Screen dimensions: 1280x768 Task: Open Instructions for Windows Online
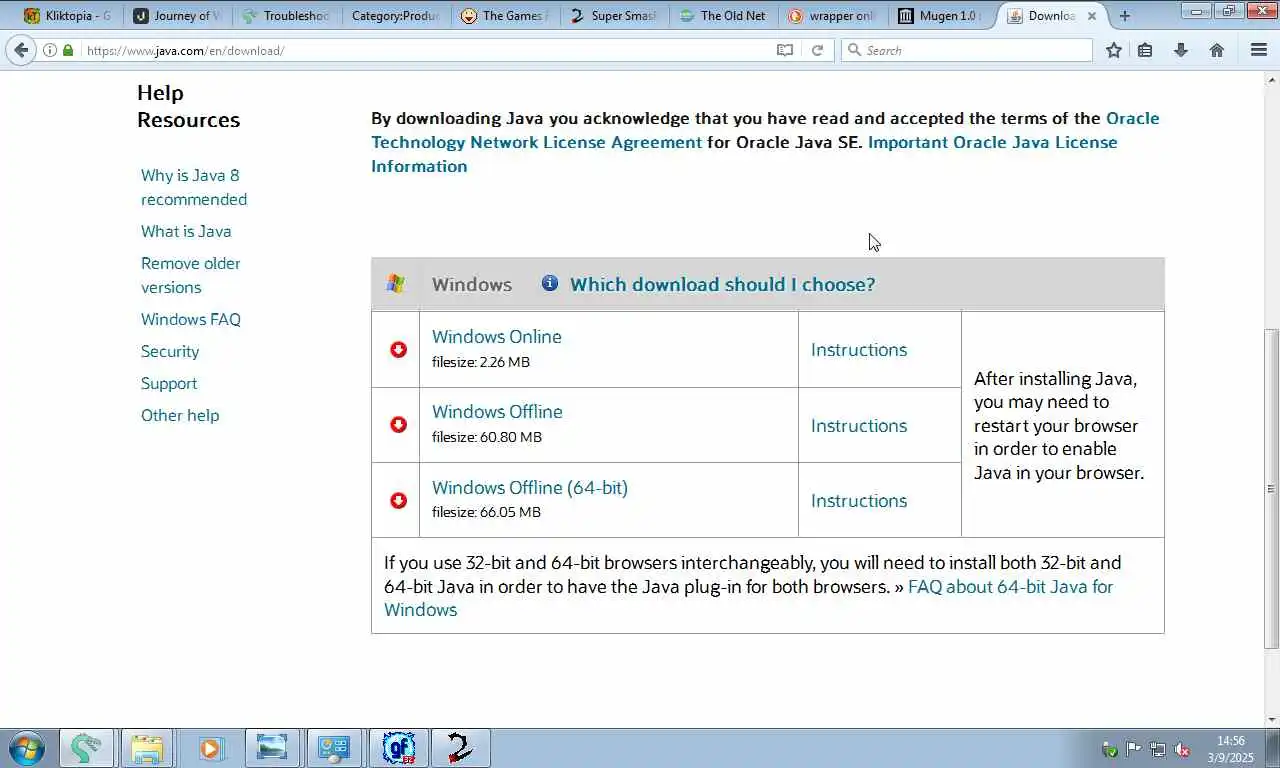pos(859,350)
